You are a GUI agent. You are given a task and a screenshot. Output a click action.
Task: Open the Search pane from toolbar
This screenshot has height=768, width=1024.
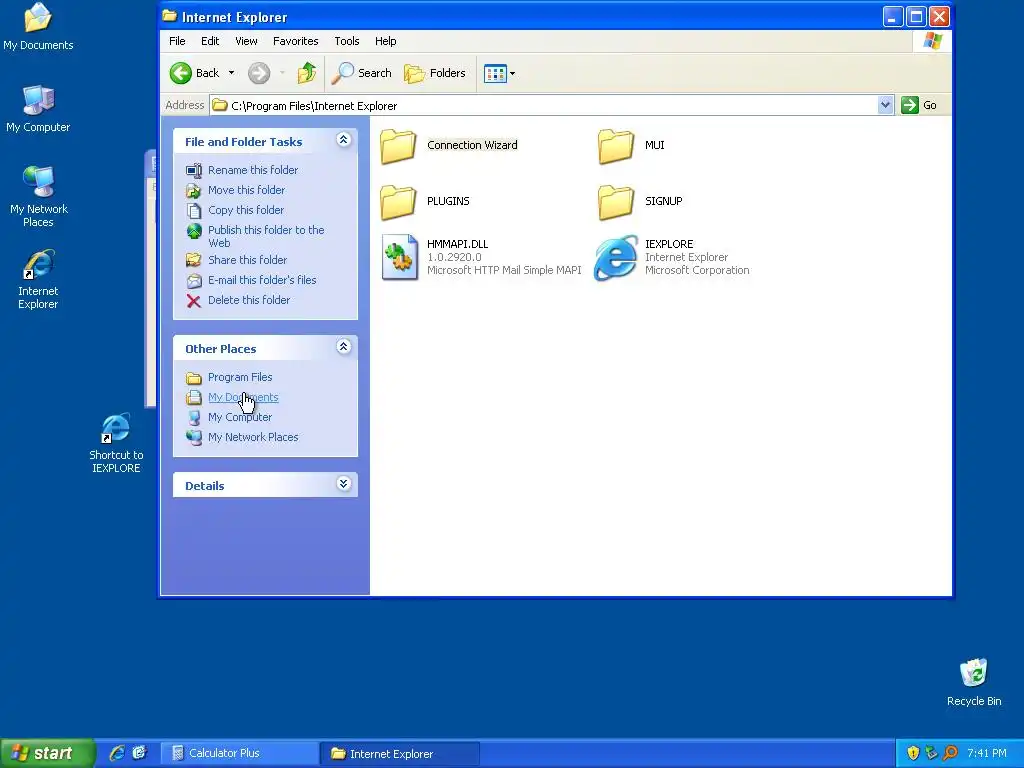point(361,73)
